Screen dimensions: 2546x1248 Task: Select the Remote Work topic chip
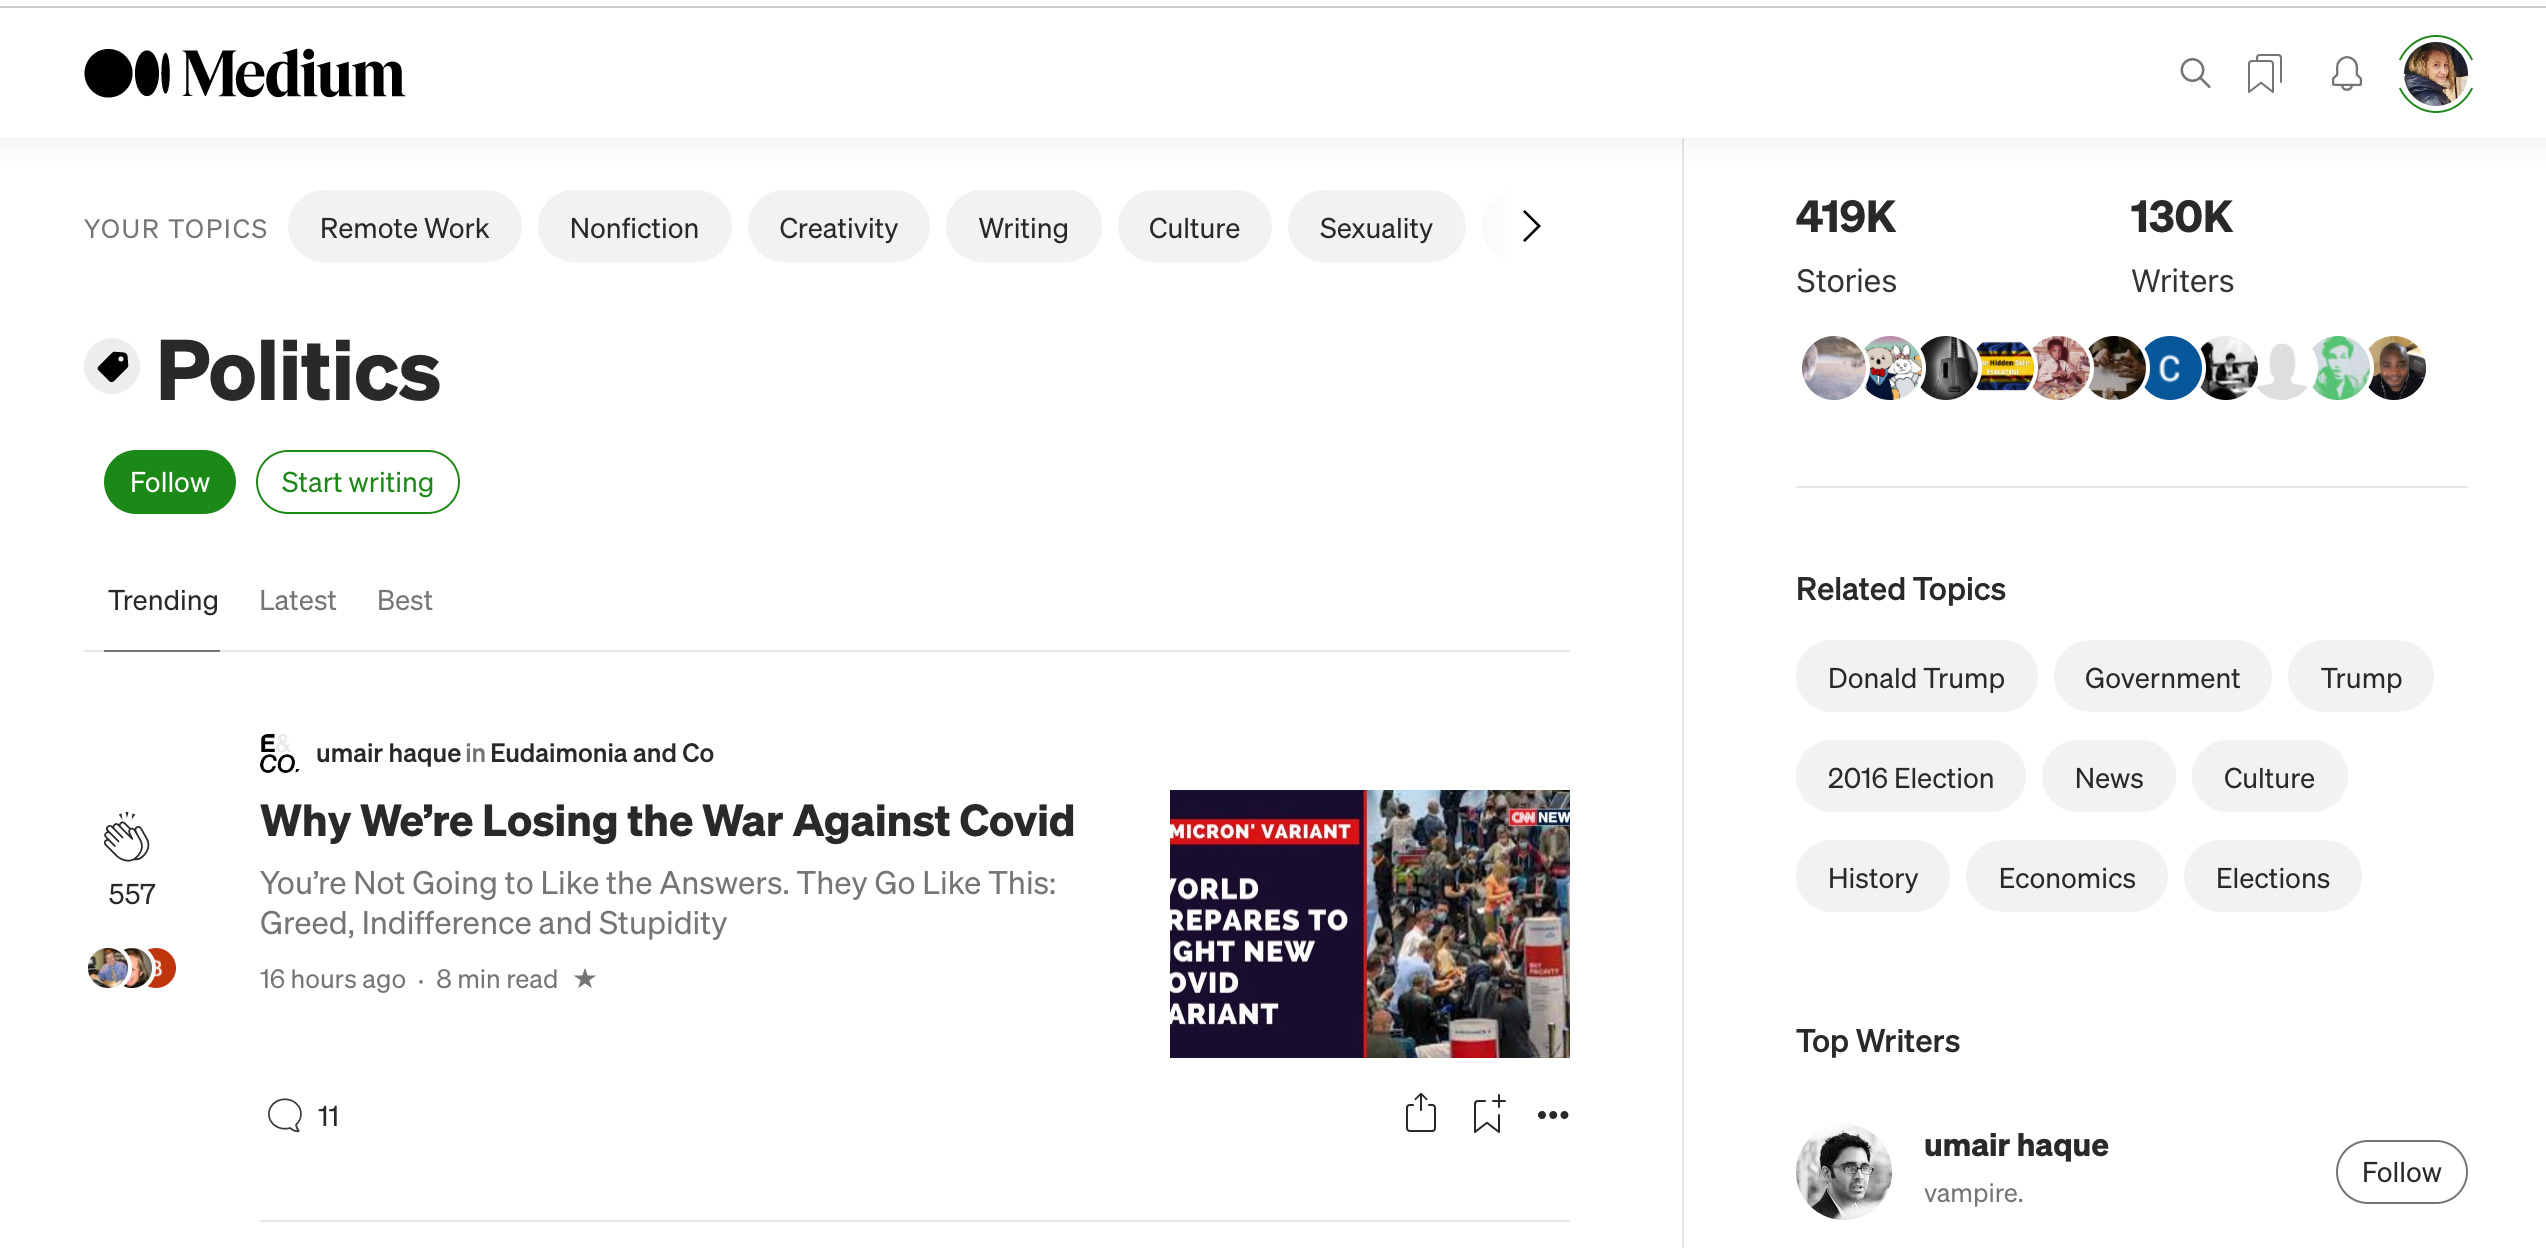tap(404, 227)
